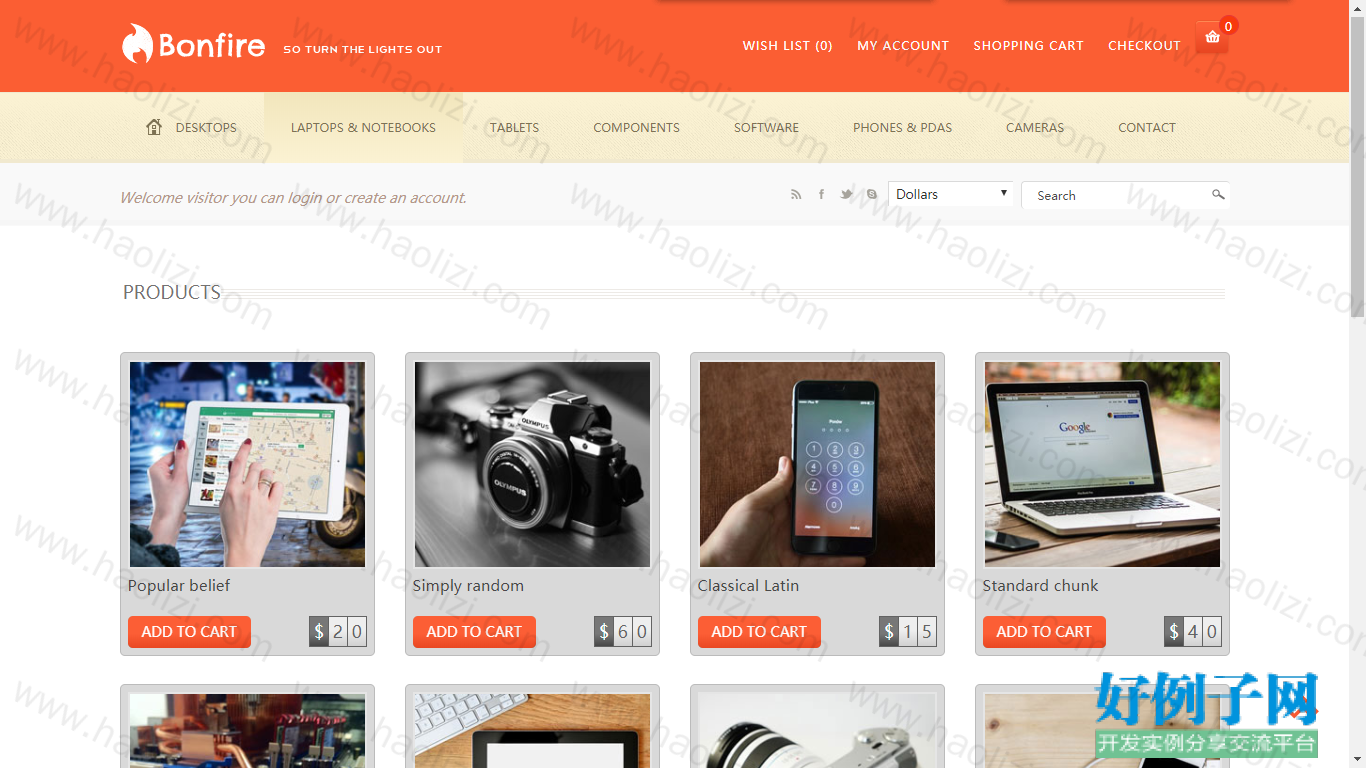Open the Wish List link
The image size is (1366, 768).
787,46
